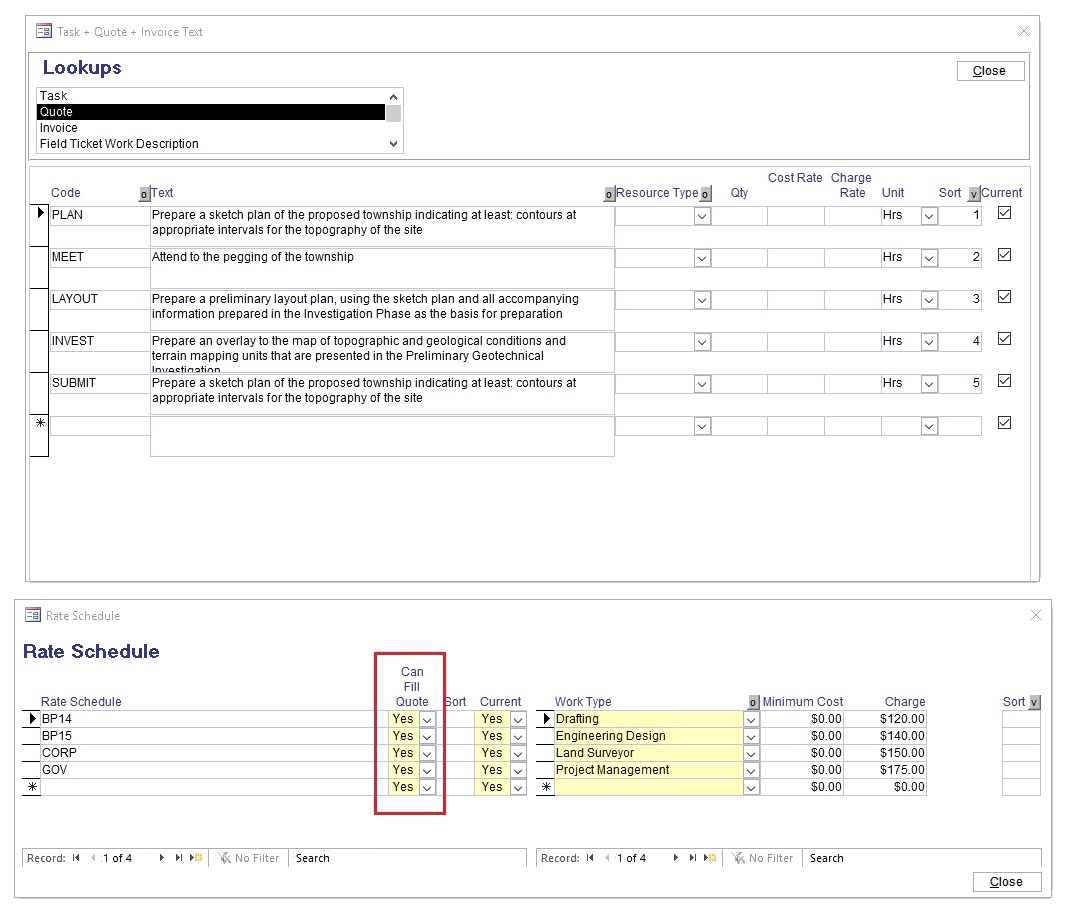Open Work Type dropdown for Drafting

[751, 719]
